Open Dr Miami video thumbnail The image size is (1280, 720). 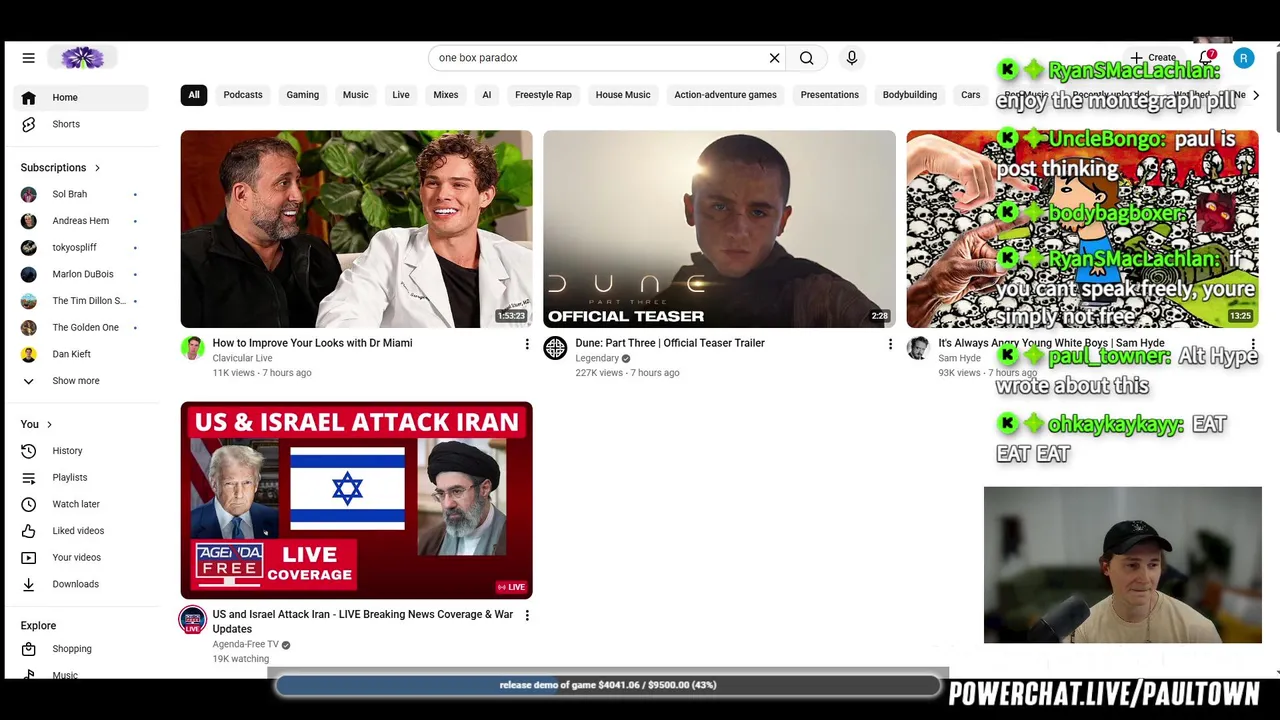pos(356,229)
